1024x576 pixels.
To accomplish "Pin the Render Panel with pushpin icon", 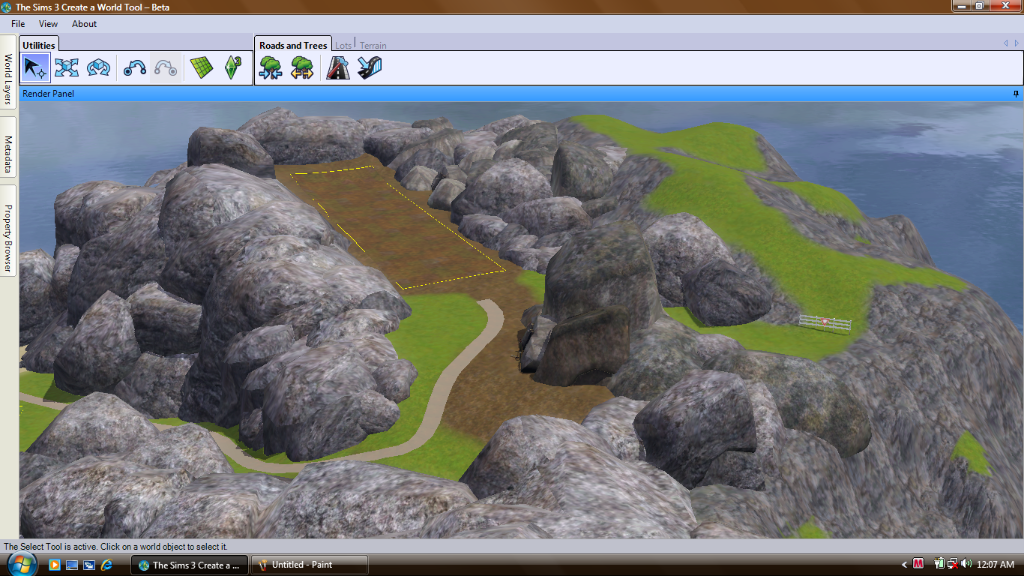I will click(x=1016, y=94).
